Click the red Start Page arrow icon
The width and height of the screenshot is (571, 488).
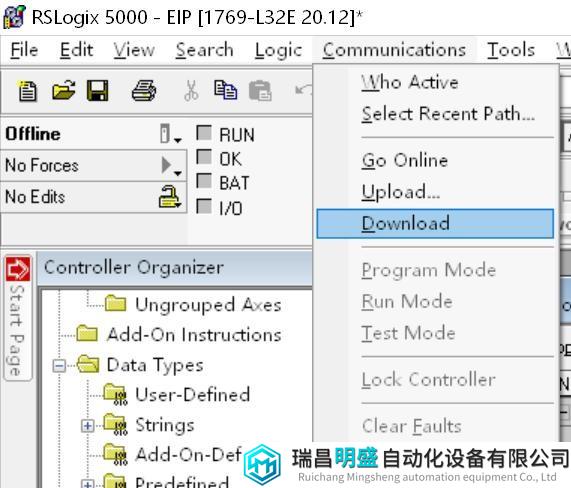point(18,269)
